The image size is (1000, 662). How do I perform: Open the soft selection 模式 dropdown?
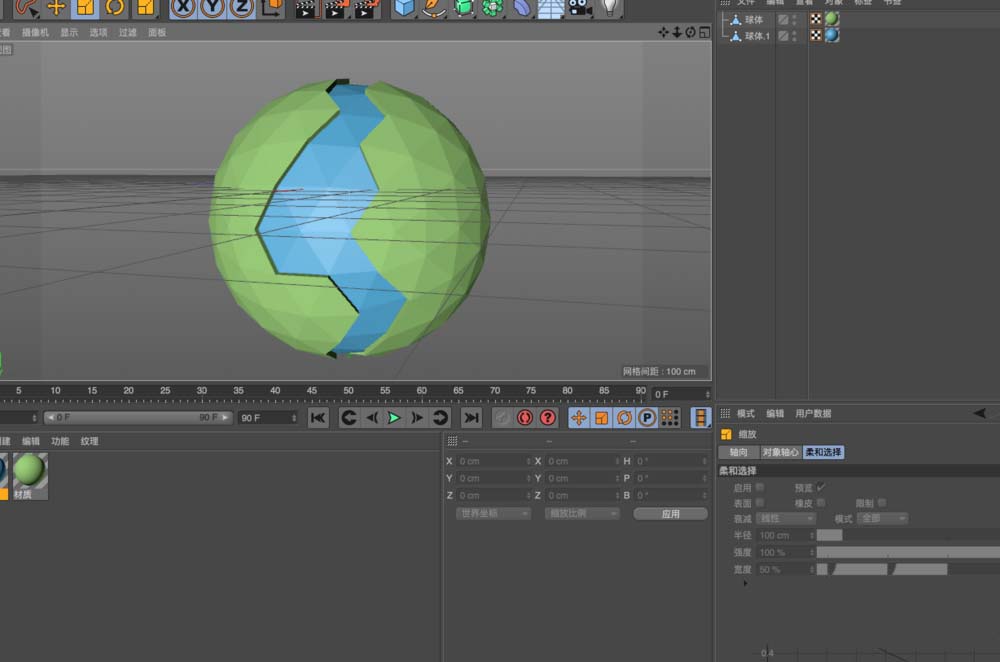(882, 519)
